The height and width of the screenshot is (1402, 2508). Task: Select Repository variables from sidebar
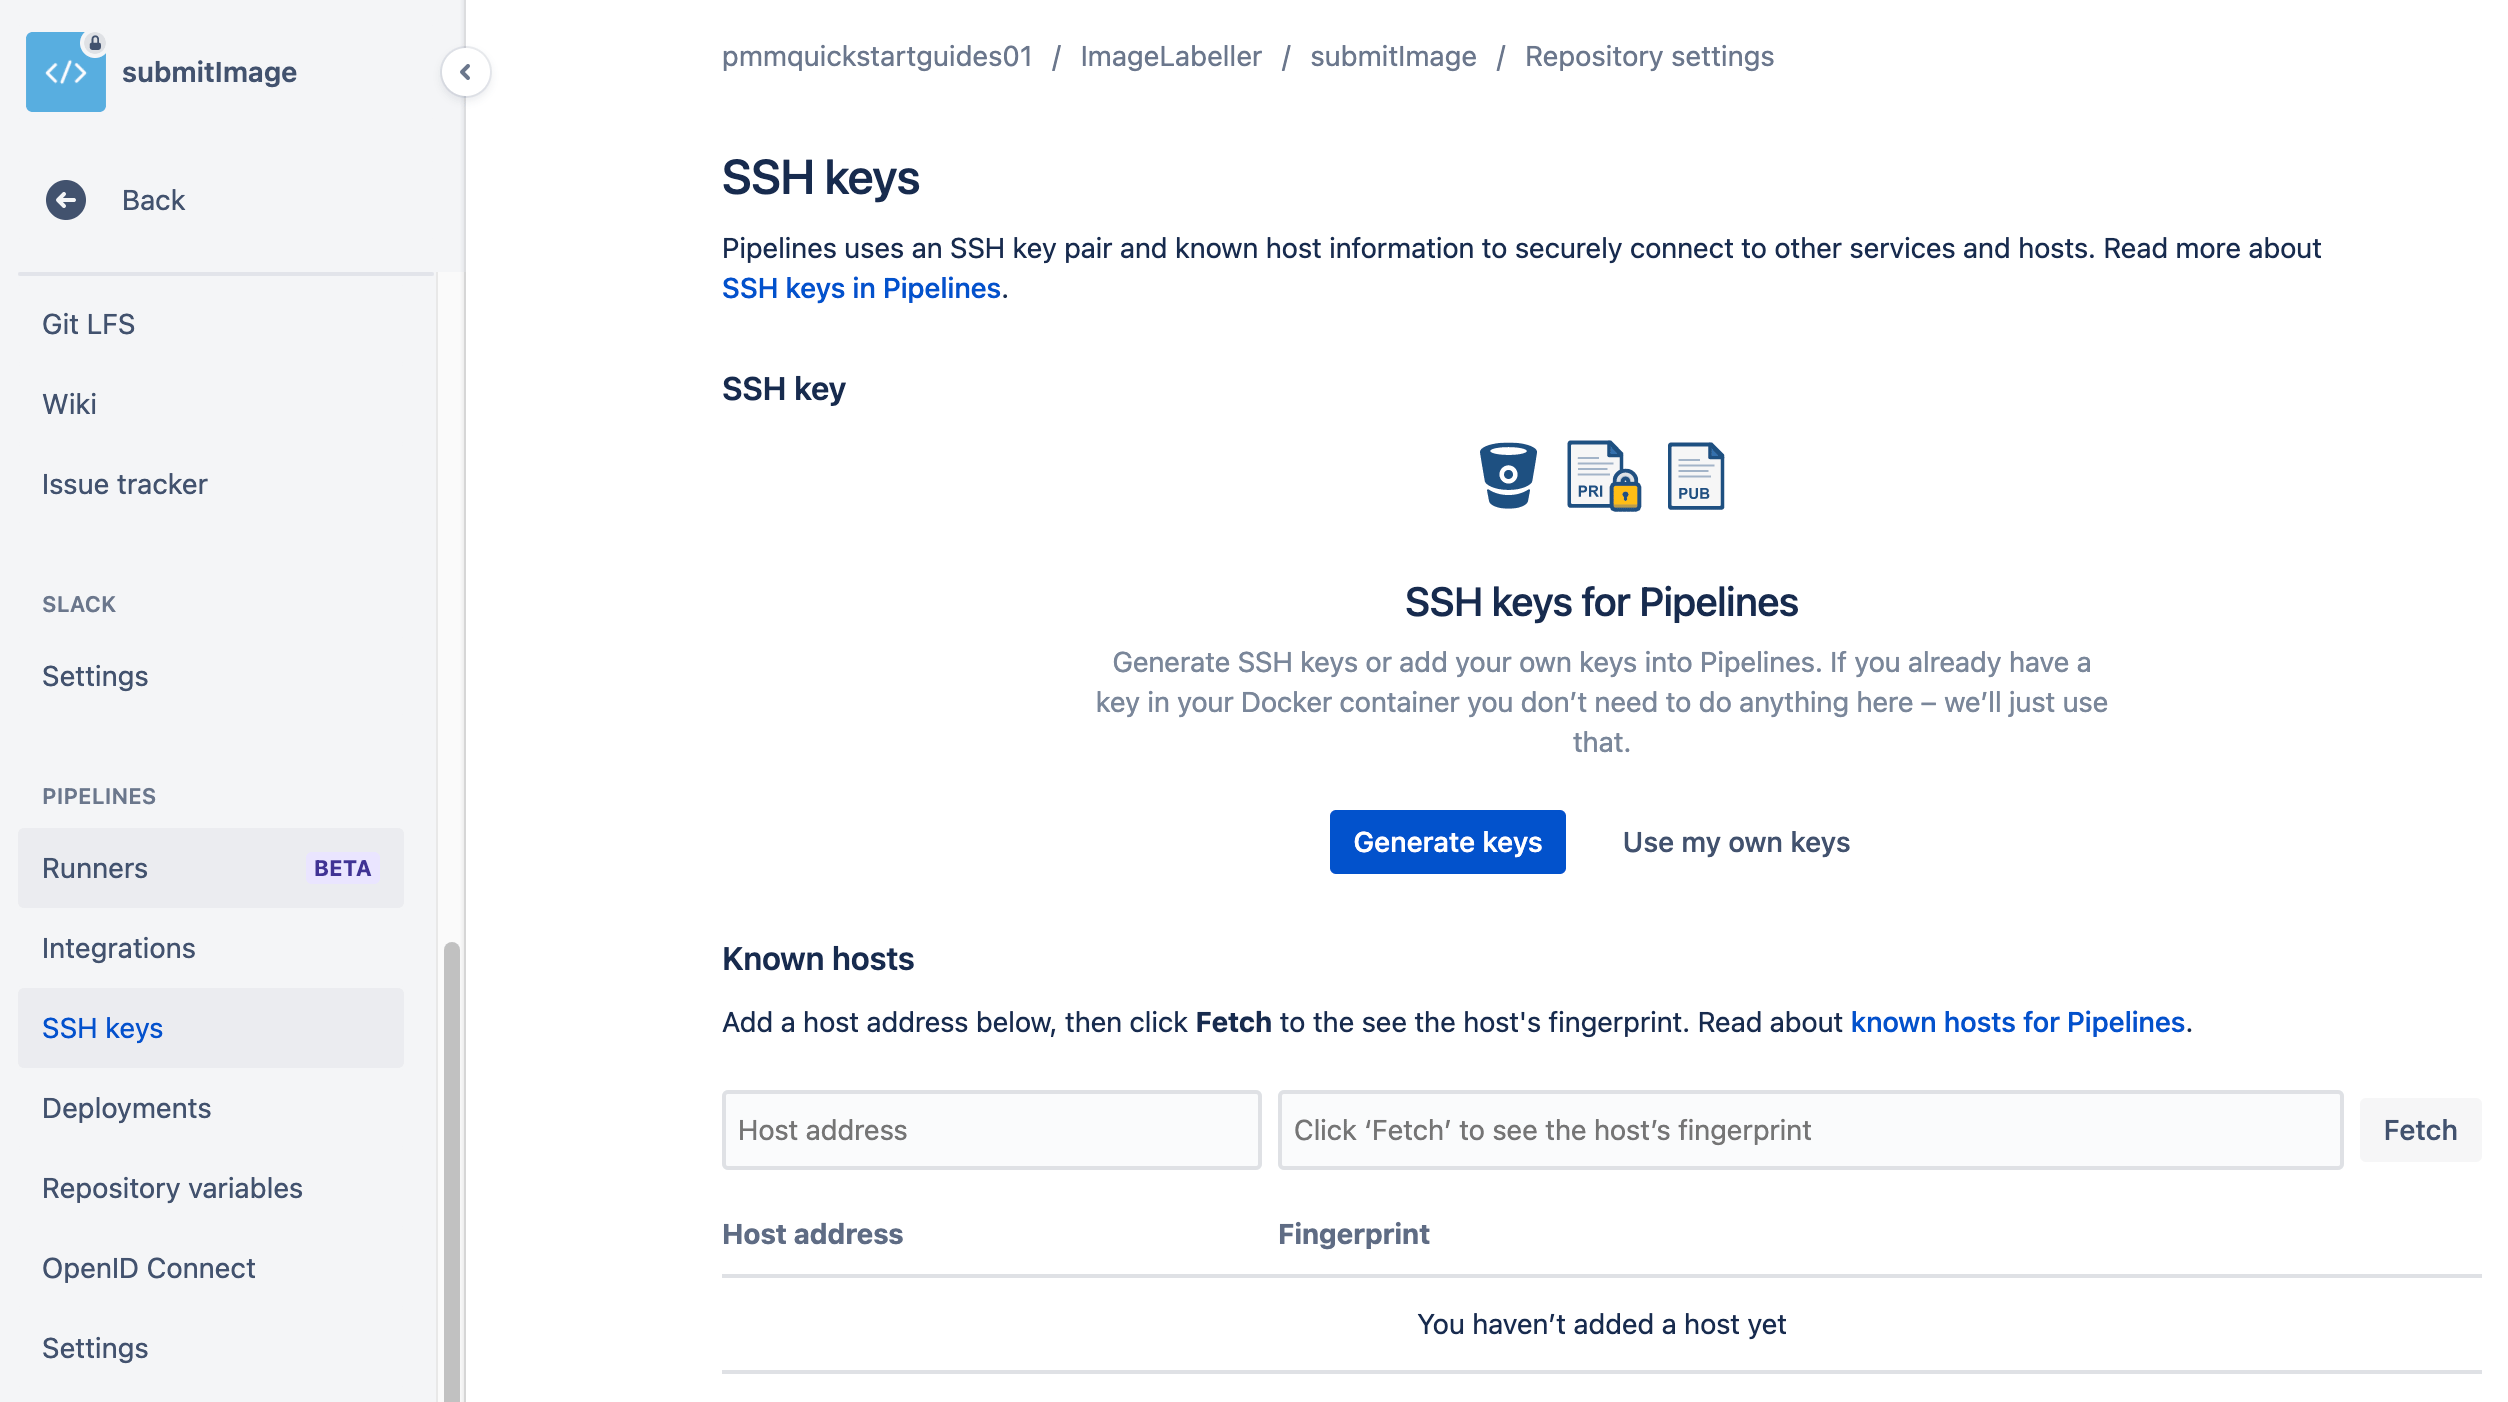coord(172,1187)
